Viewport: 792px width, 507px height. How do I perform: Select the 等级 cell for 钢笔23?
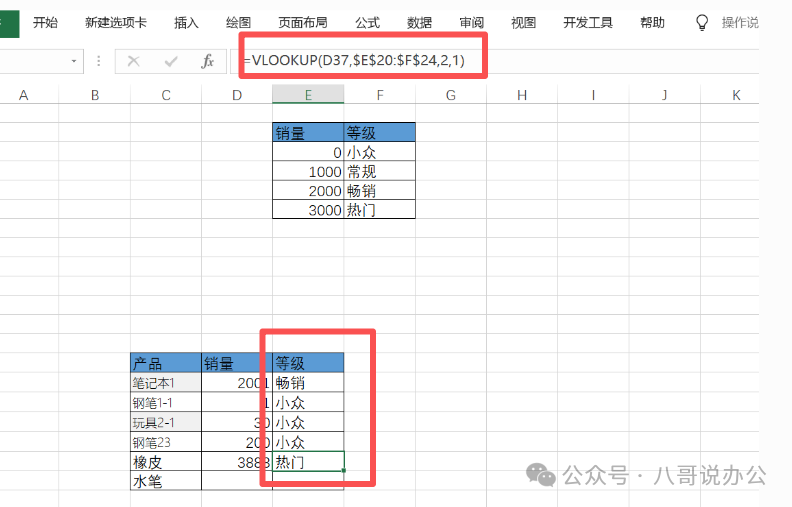tap(308, 442)
